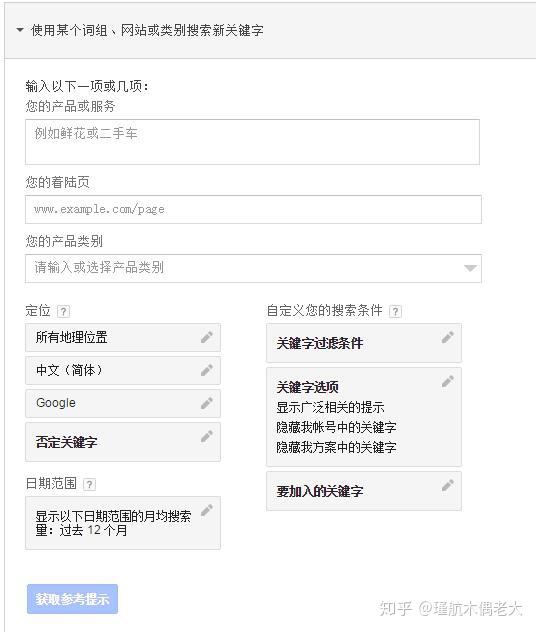Edit 关键字过滤条件 via pencil icon
Viewport: 536px width, 632px height.
click(x=448, y=337)
